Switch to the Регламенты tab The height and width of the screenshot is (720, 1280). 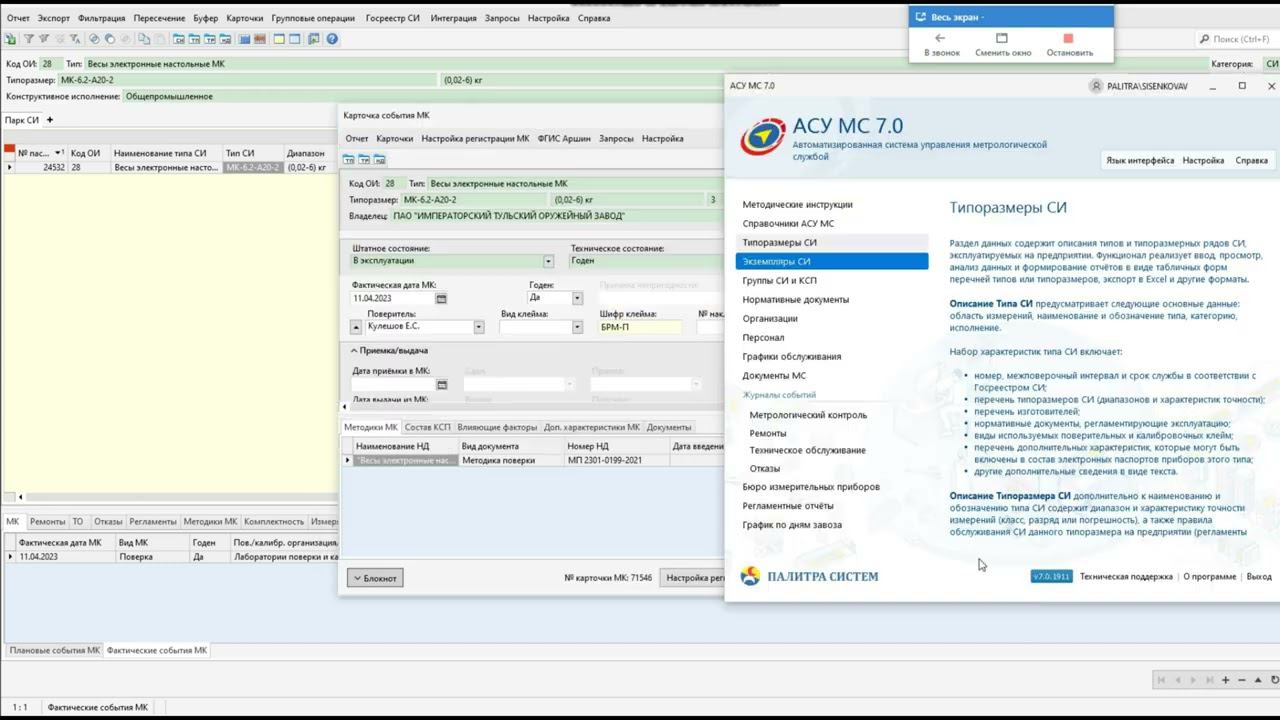point(153,521)
